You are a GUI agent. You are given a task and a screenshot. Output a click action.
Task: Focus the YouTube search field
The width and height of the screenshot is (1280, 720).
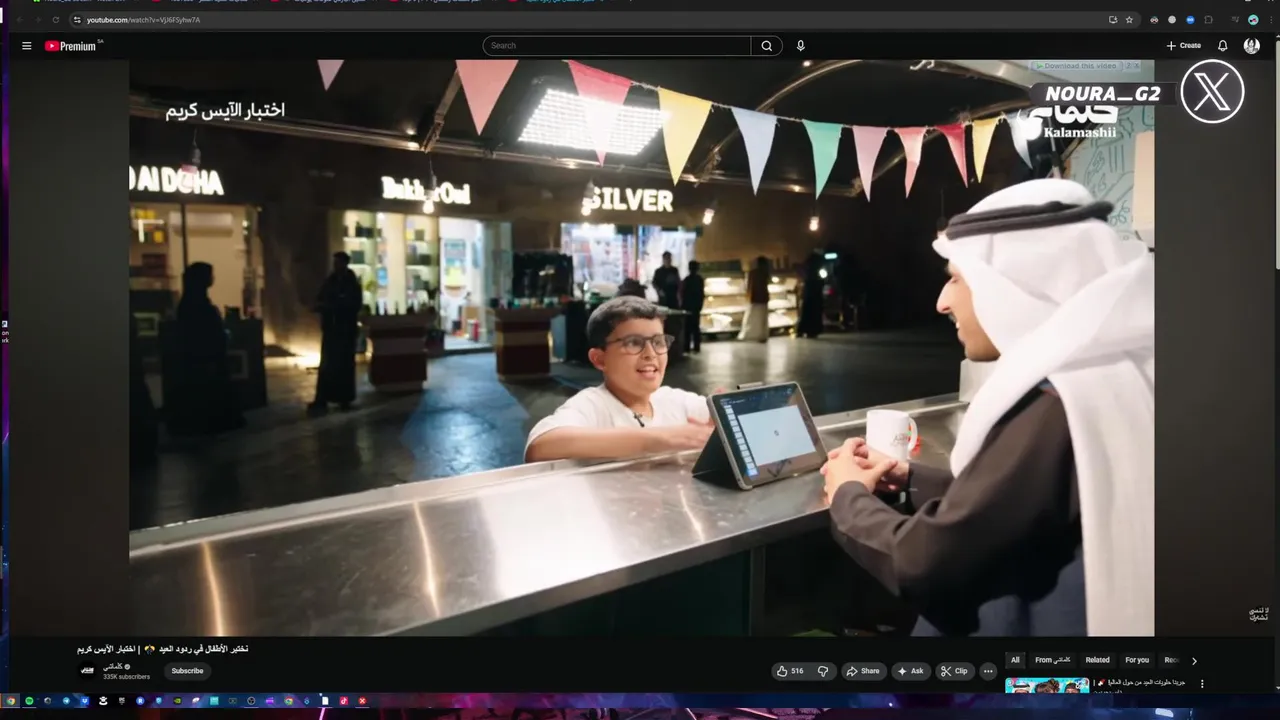coord(617,46)
